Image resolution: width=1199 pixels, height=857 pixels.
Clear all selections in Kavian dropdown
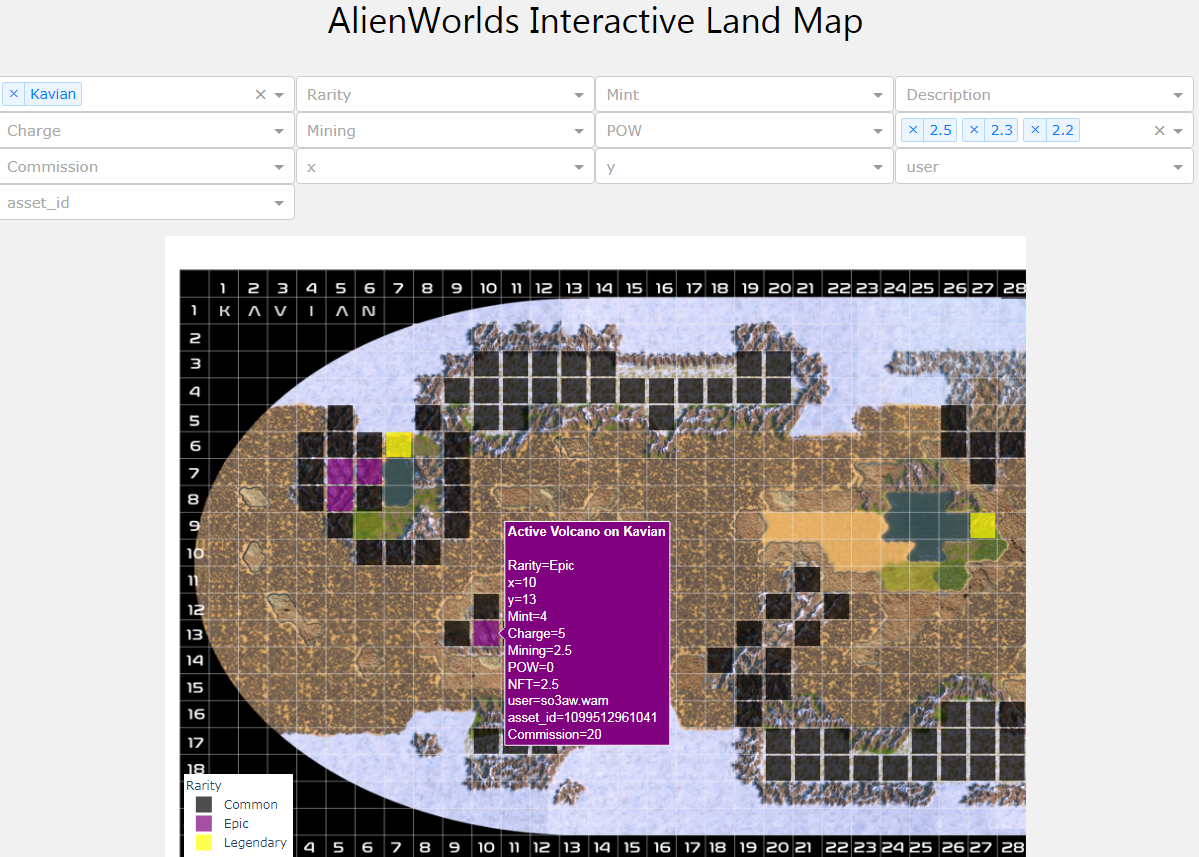tap(261, 95)
